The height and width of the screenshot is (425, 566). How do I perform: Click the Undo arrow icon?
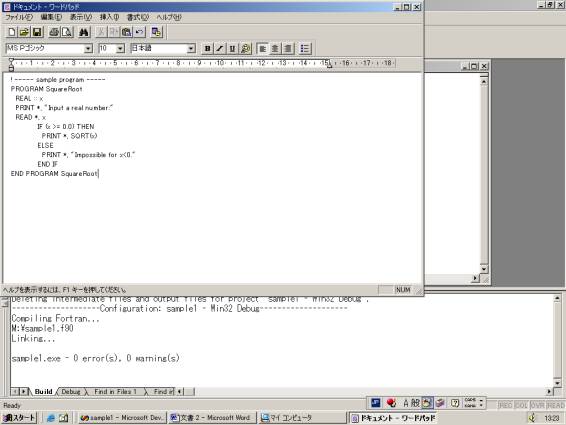(139, 32)
